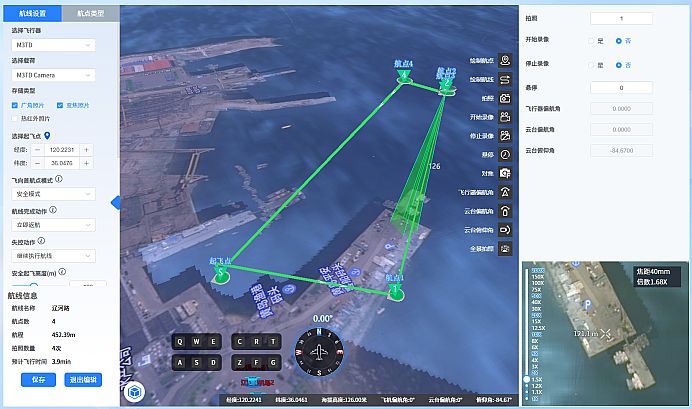Switch to the 航点类型 waypoint type tab
692x409 pixels.
click(x=90, y=13)
